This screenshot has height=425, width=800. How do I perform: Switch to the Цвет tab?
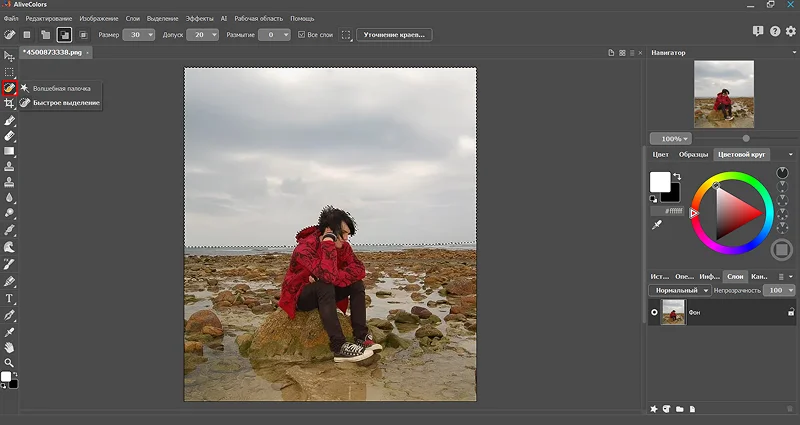click(x=660, y=154)
